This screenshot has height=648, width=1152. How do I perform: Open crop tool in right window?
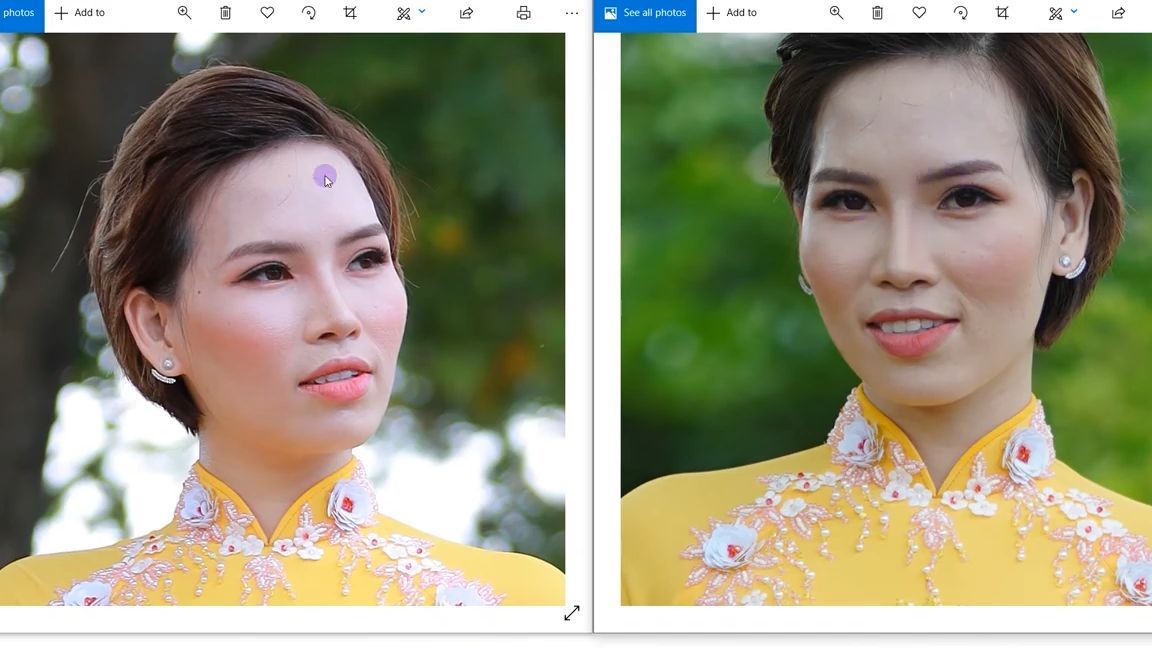coord(1002,13)
